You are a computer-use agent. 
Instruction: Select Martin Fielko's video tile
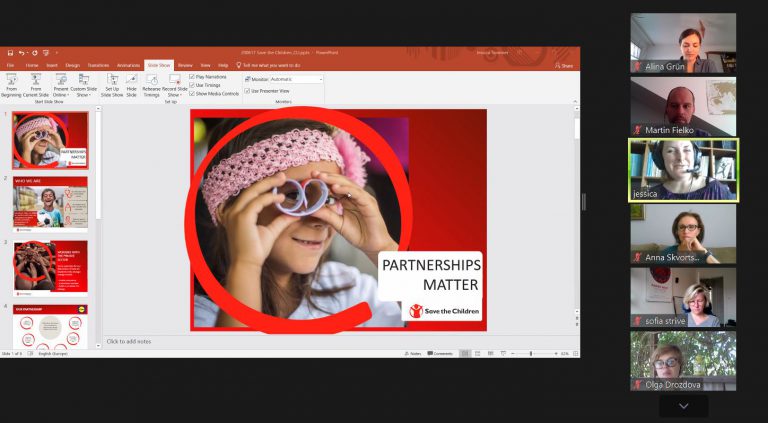pos(683,107)
